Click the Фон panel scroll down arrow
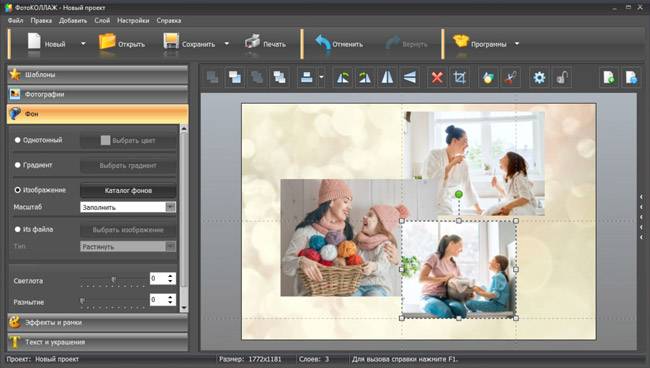Viewport: 650px width, 368px height. (184, 308)
